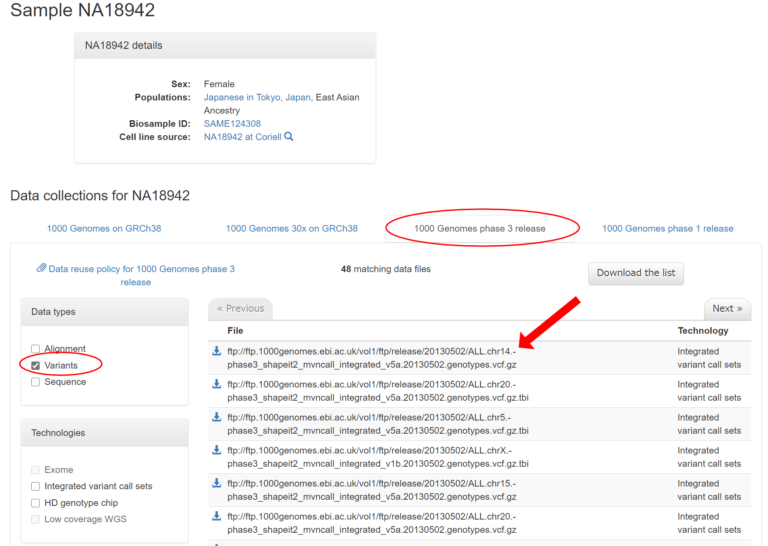This screenshot has width=768, height=546.
Task: Open the 1000 Genomes phase 1 release tab
Action: click(x=667, y=228)
